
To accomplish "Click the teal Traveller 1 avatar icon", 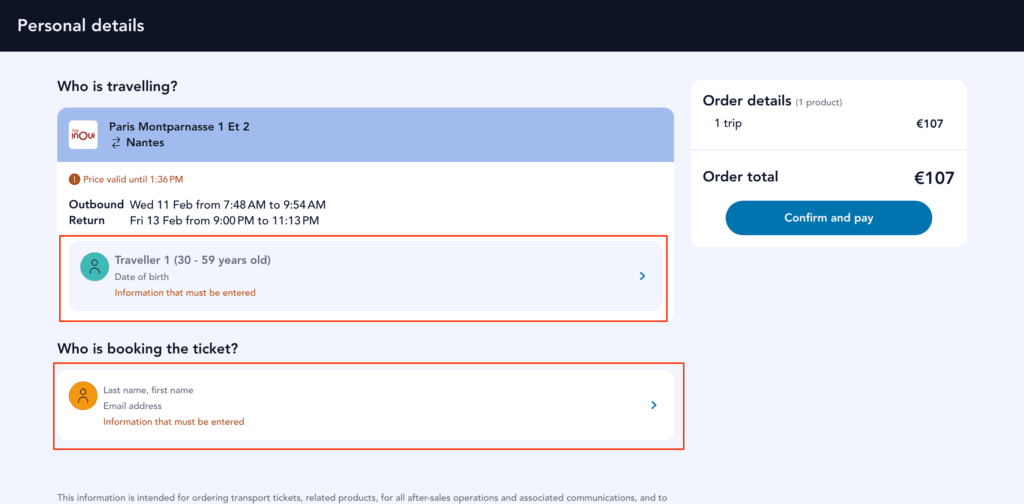I will click(94, 266).
